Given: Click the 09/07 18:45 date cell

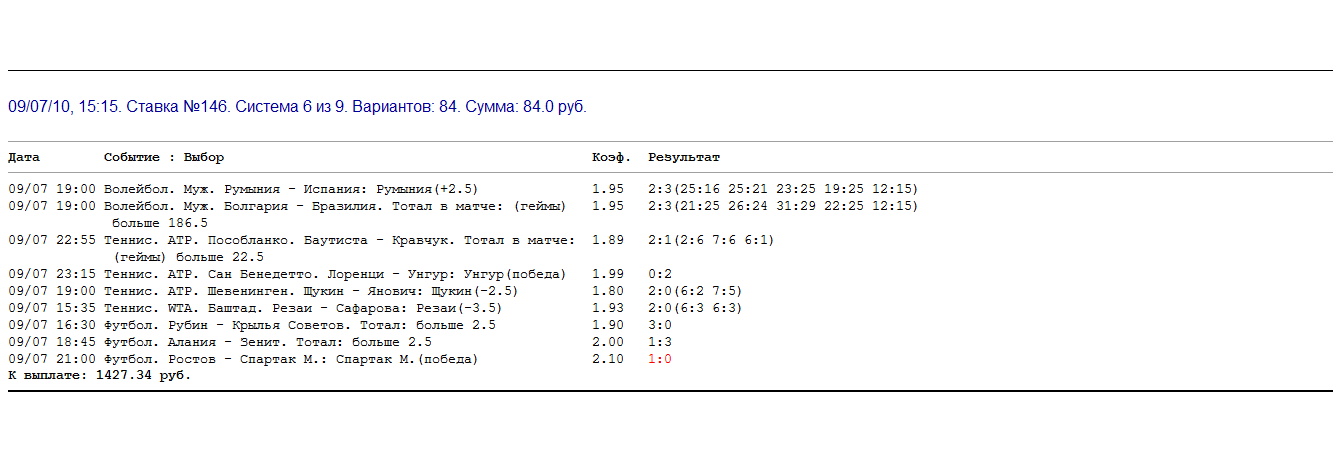Looking at the screenshot, I should [52, 342].
